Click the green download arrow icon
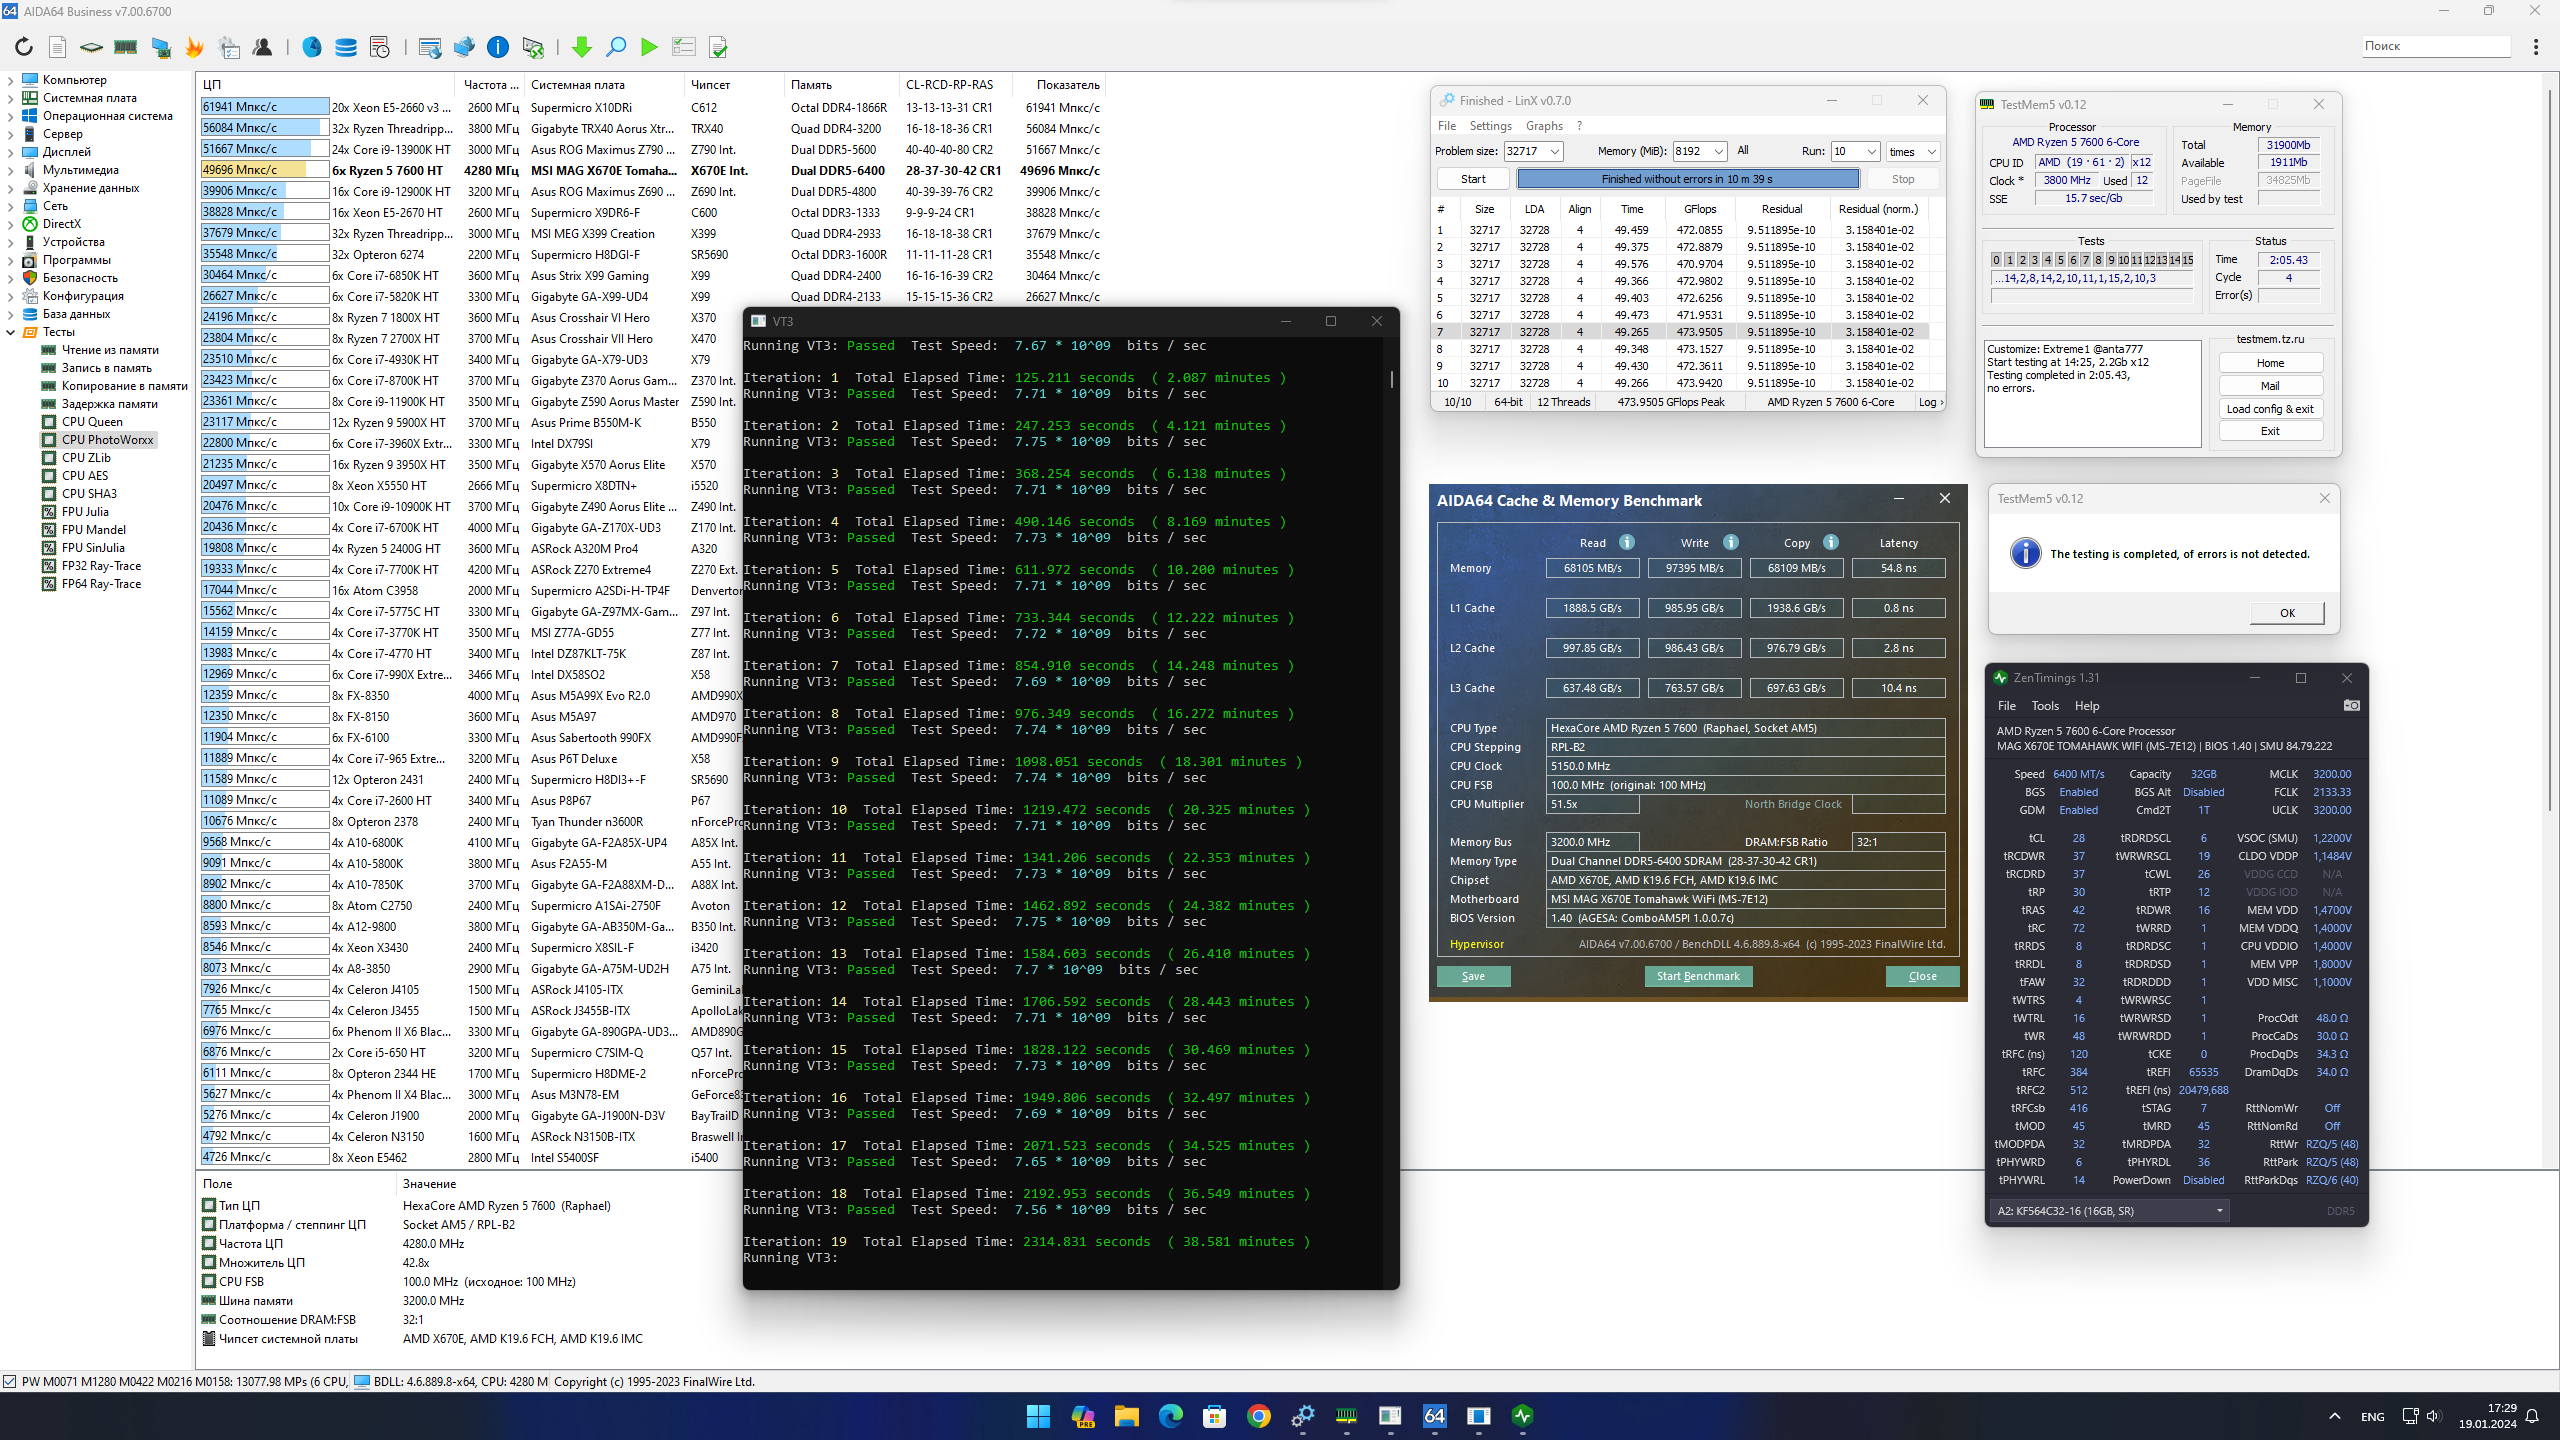 (581, 47)
